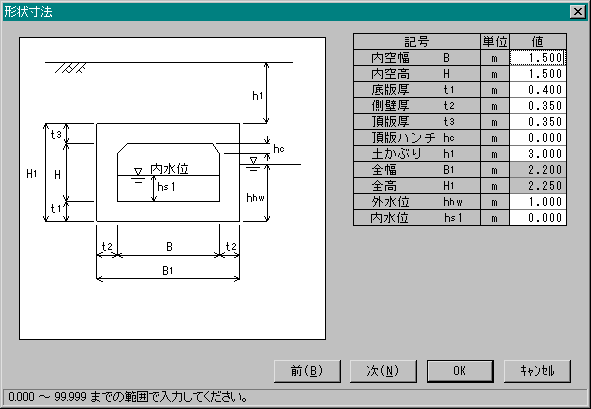Click the 土かぶり h1 value cell
The width and height of the screenshot is (591, 409).
(538, 154)
